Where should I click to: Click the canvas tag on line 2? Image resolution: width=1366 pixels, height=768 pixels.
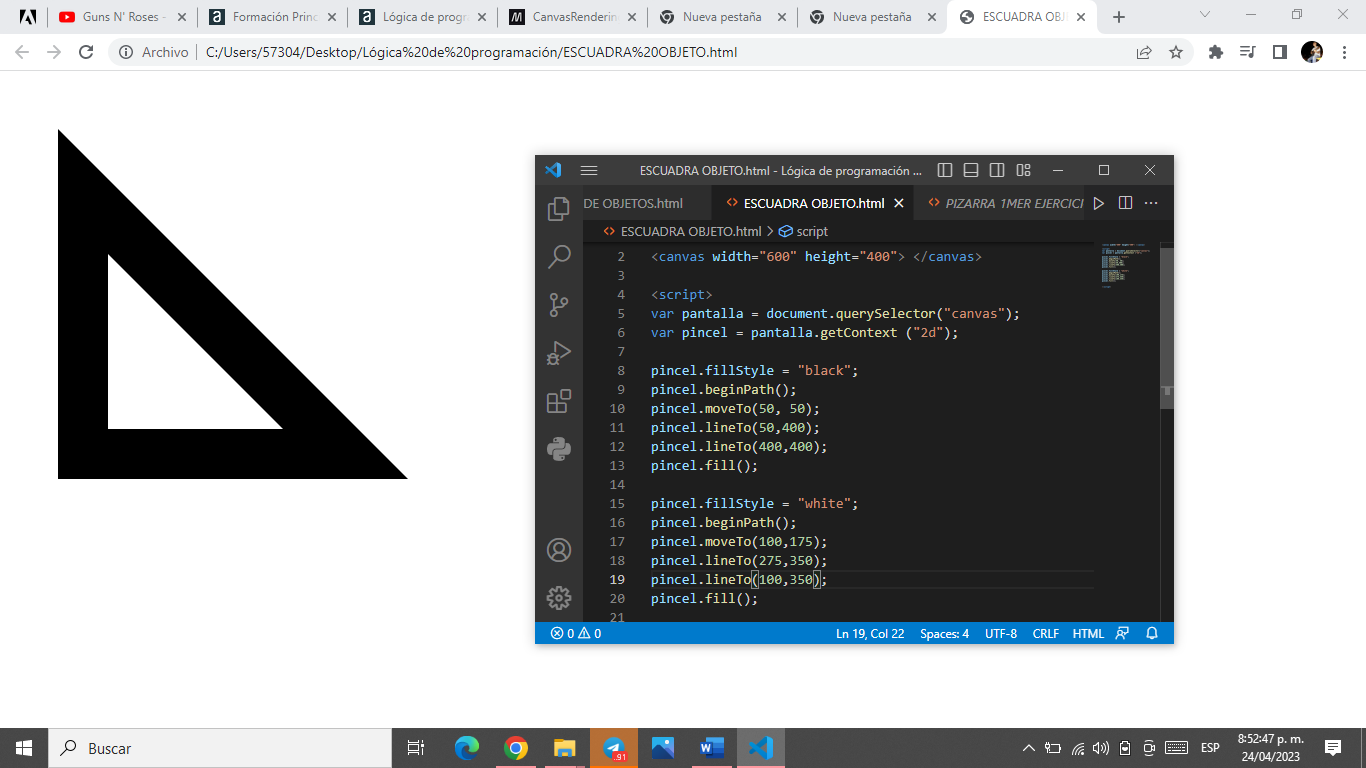(x=816, y=256)
